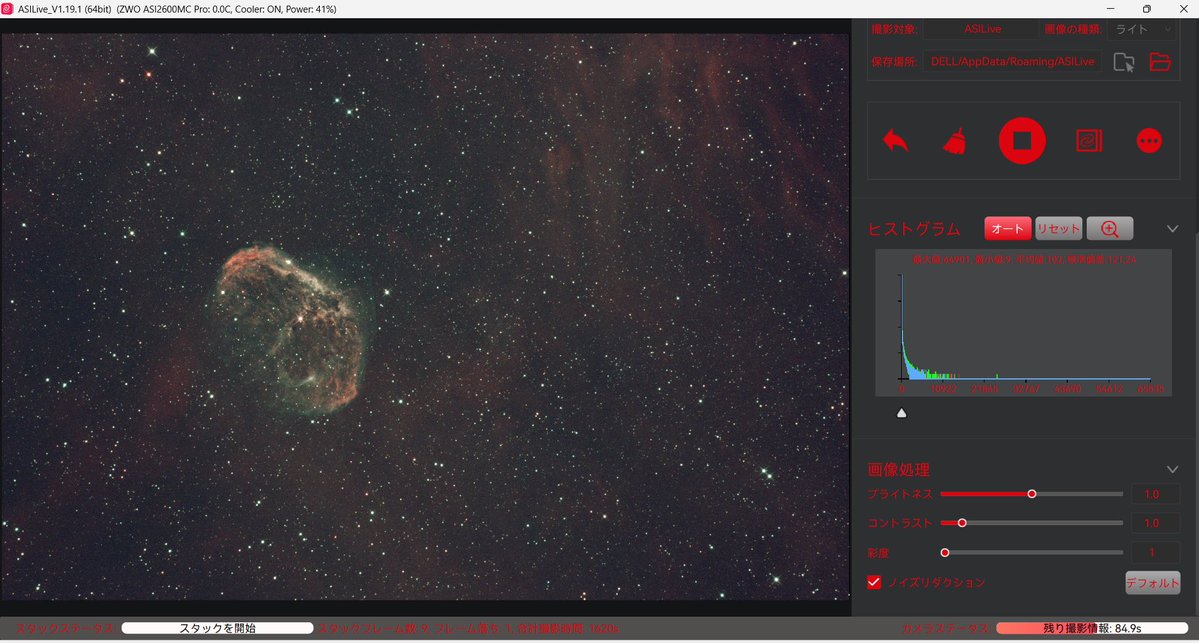Click the スタックステータス label
This screenshot has width=1199, height=643.
coord(65,628)
